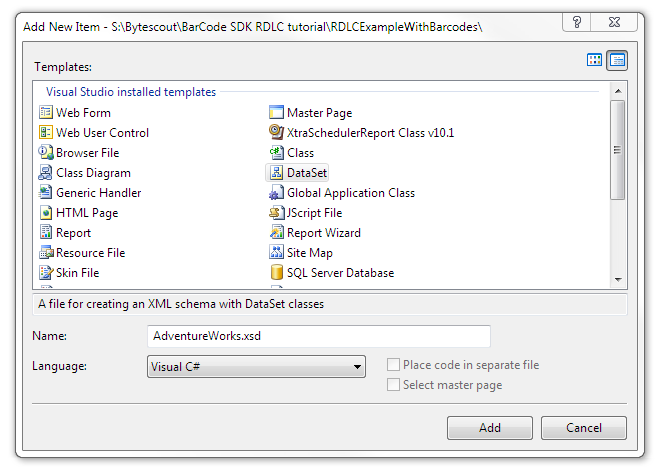
Task: Click the templates list scroll-up arrow
Action: point(618,91)
